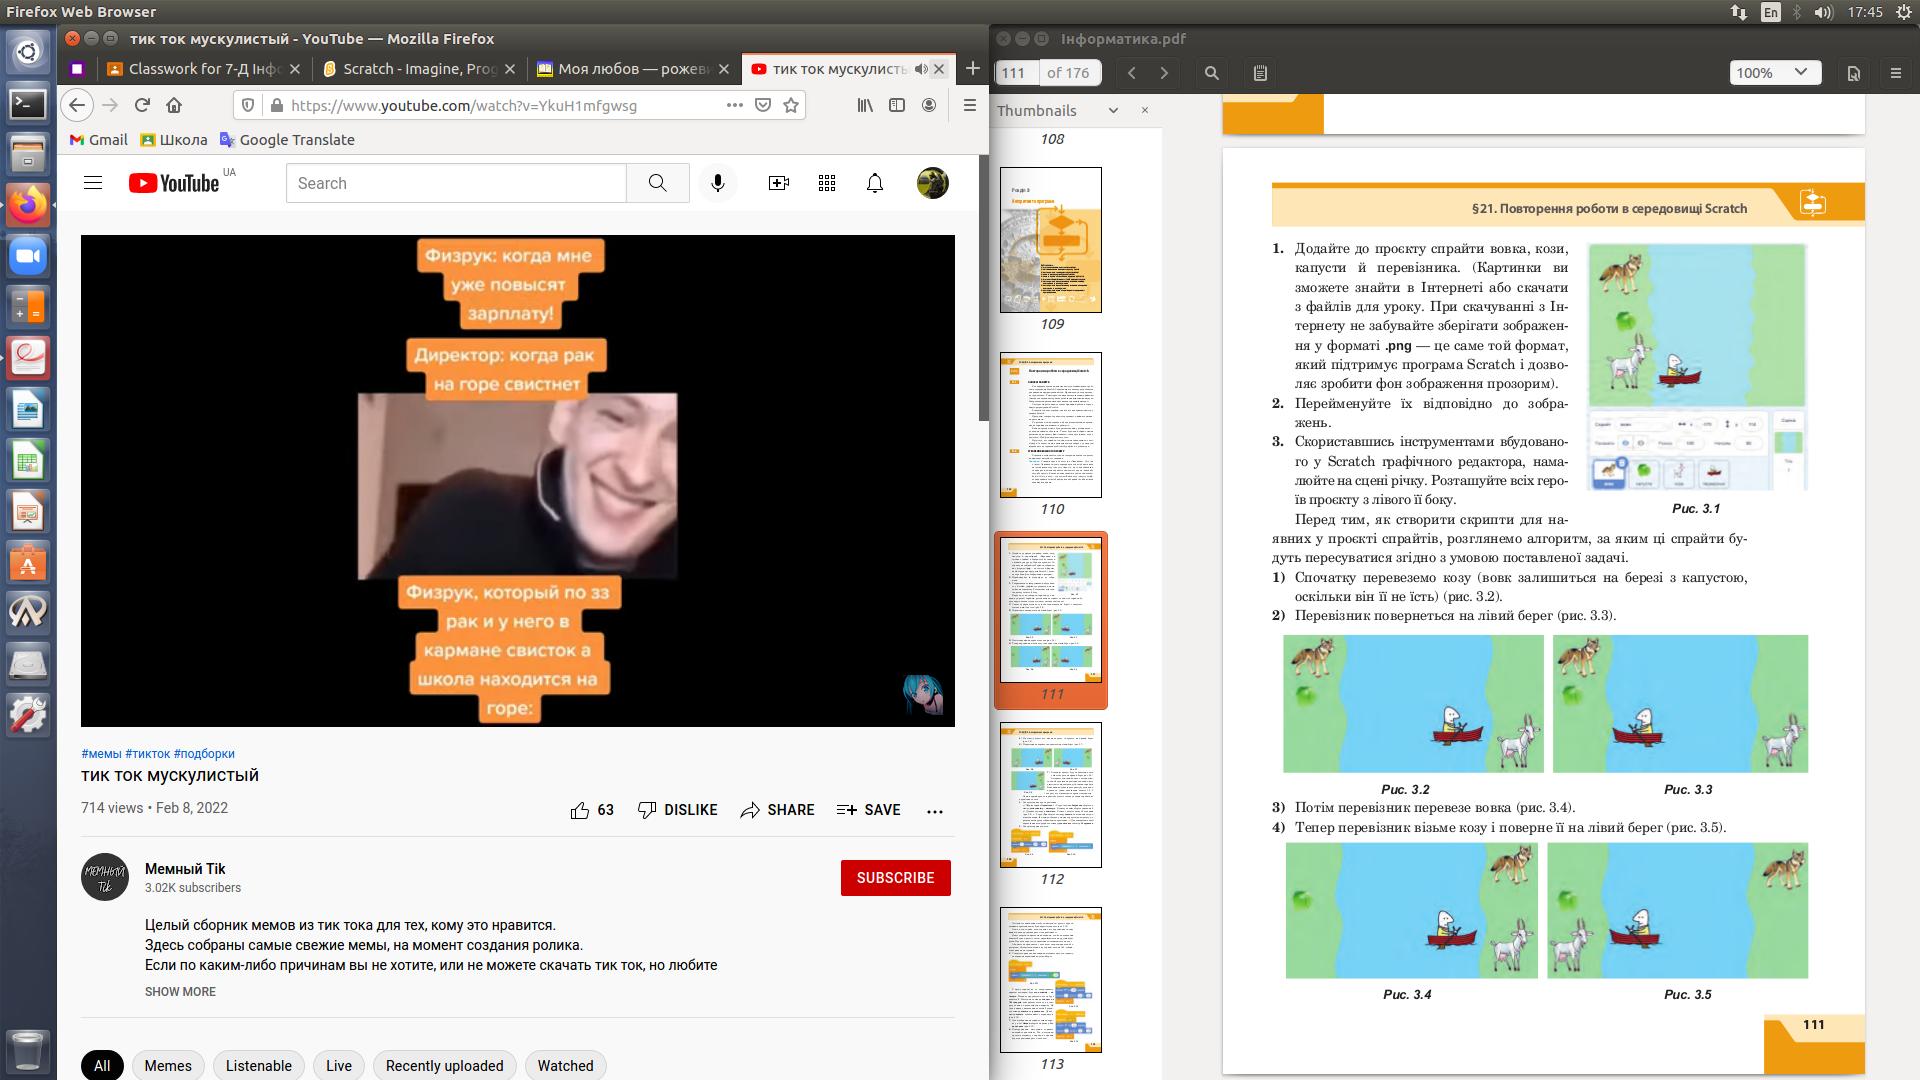Open YouTube apps grid icon
Image resolution: width=1920 pixels, height=1080 pixels.
point(826,183)
